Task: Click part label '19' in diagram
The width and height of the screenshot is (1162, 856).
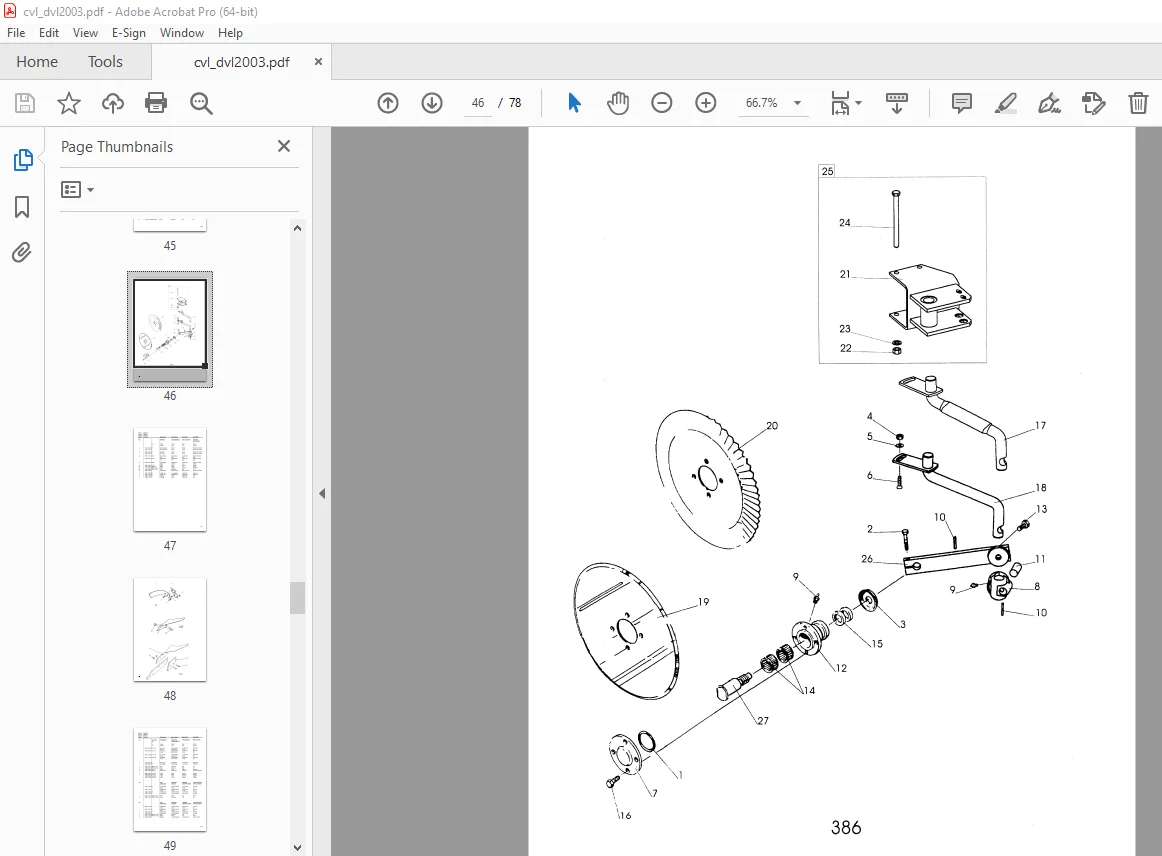Action: (703, 602)
